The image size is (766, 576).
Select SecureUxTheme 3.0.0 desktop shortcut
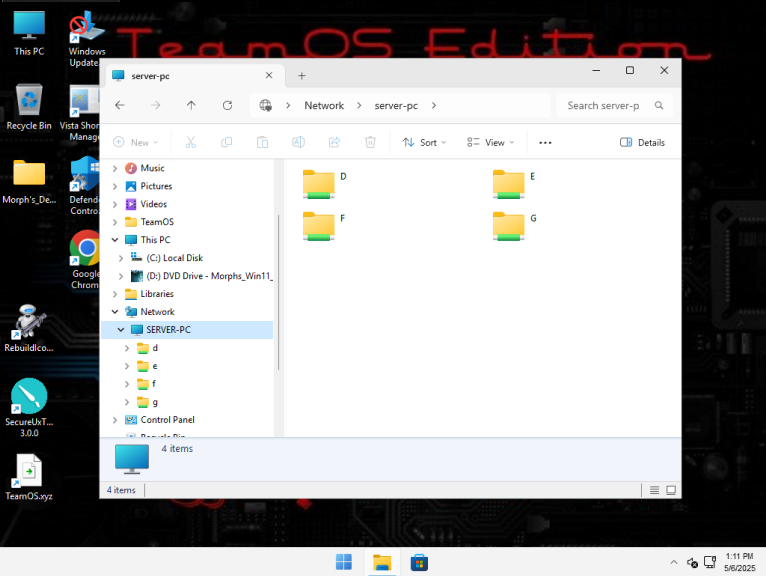29,407
